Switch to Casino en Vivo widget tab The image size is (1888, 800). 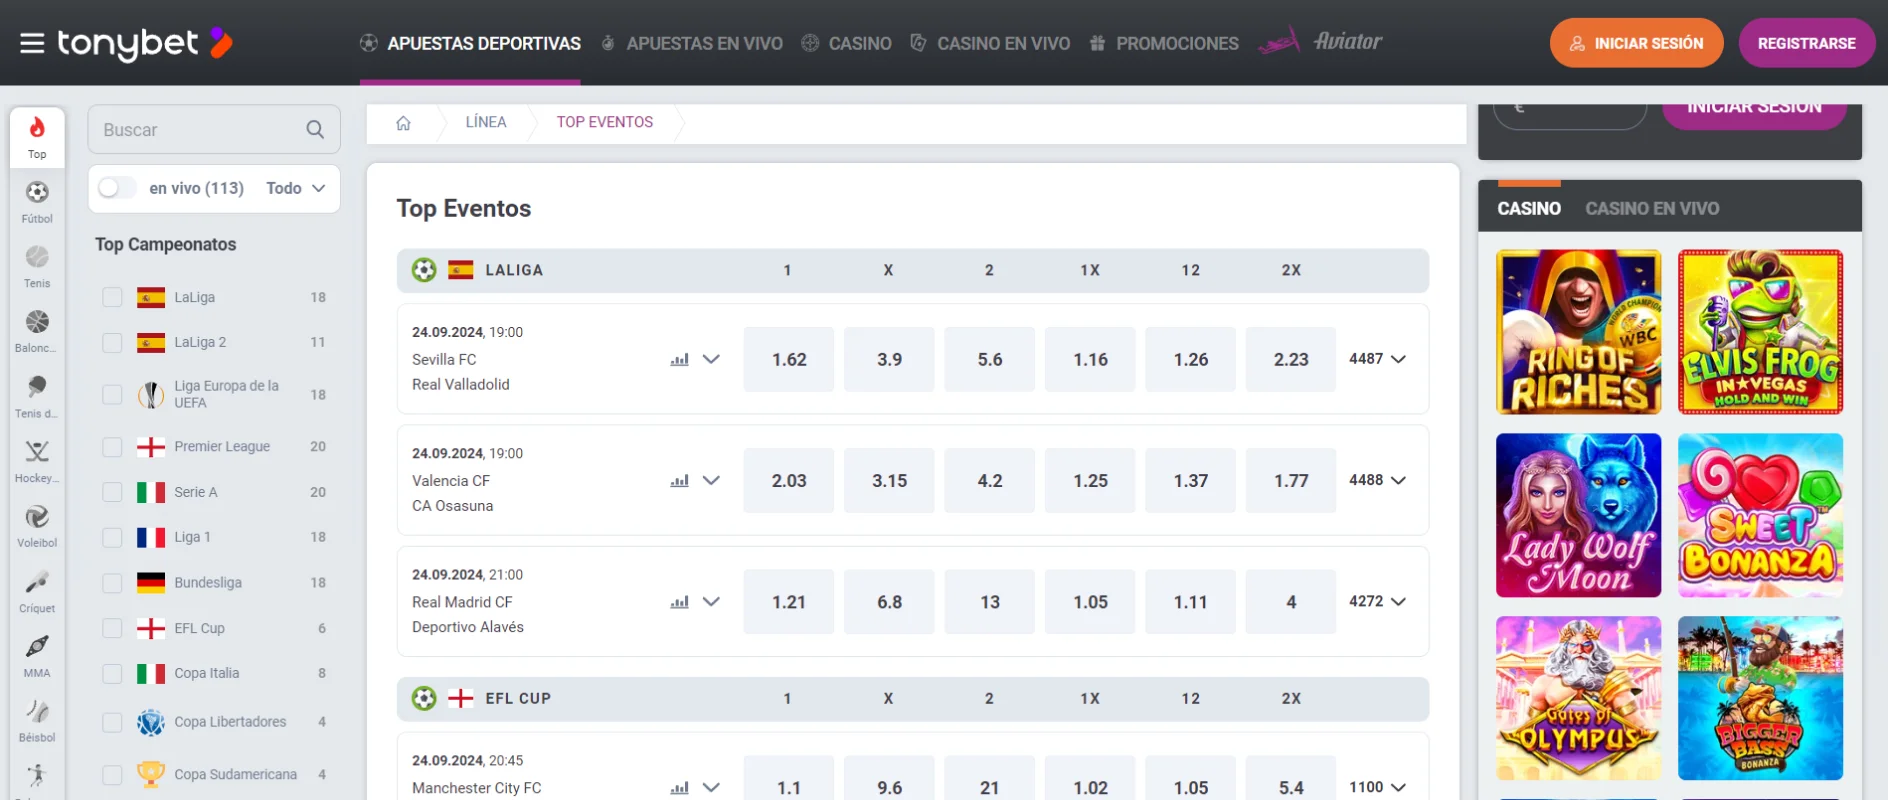[1652, 208]
